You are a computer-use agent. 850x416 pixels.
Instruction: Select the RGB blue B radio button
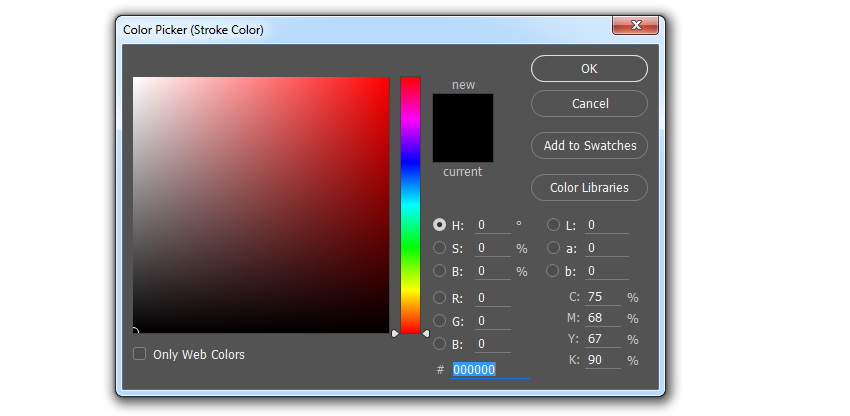click(x=440, y=343)
